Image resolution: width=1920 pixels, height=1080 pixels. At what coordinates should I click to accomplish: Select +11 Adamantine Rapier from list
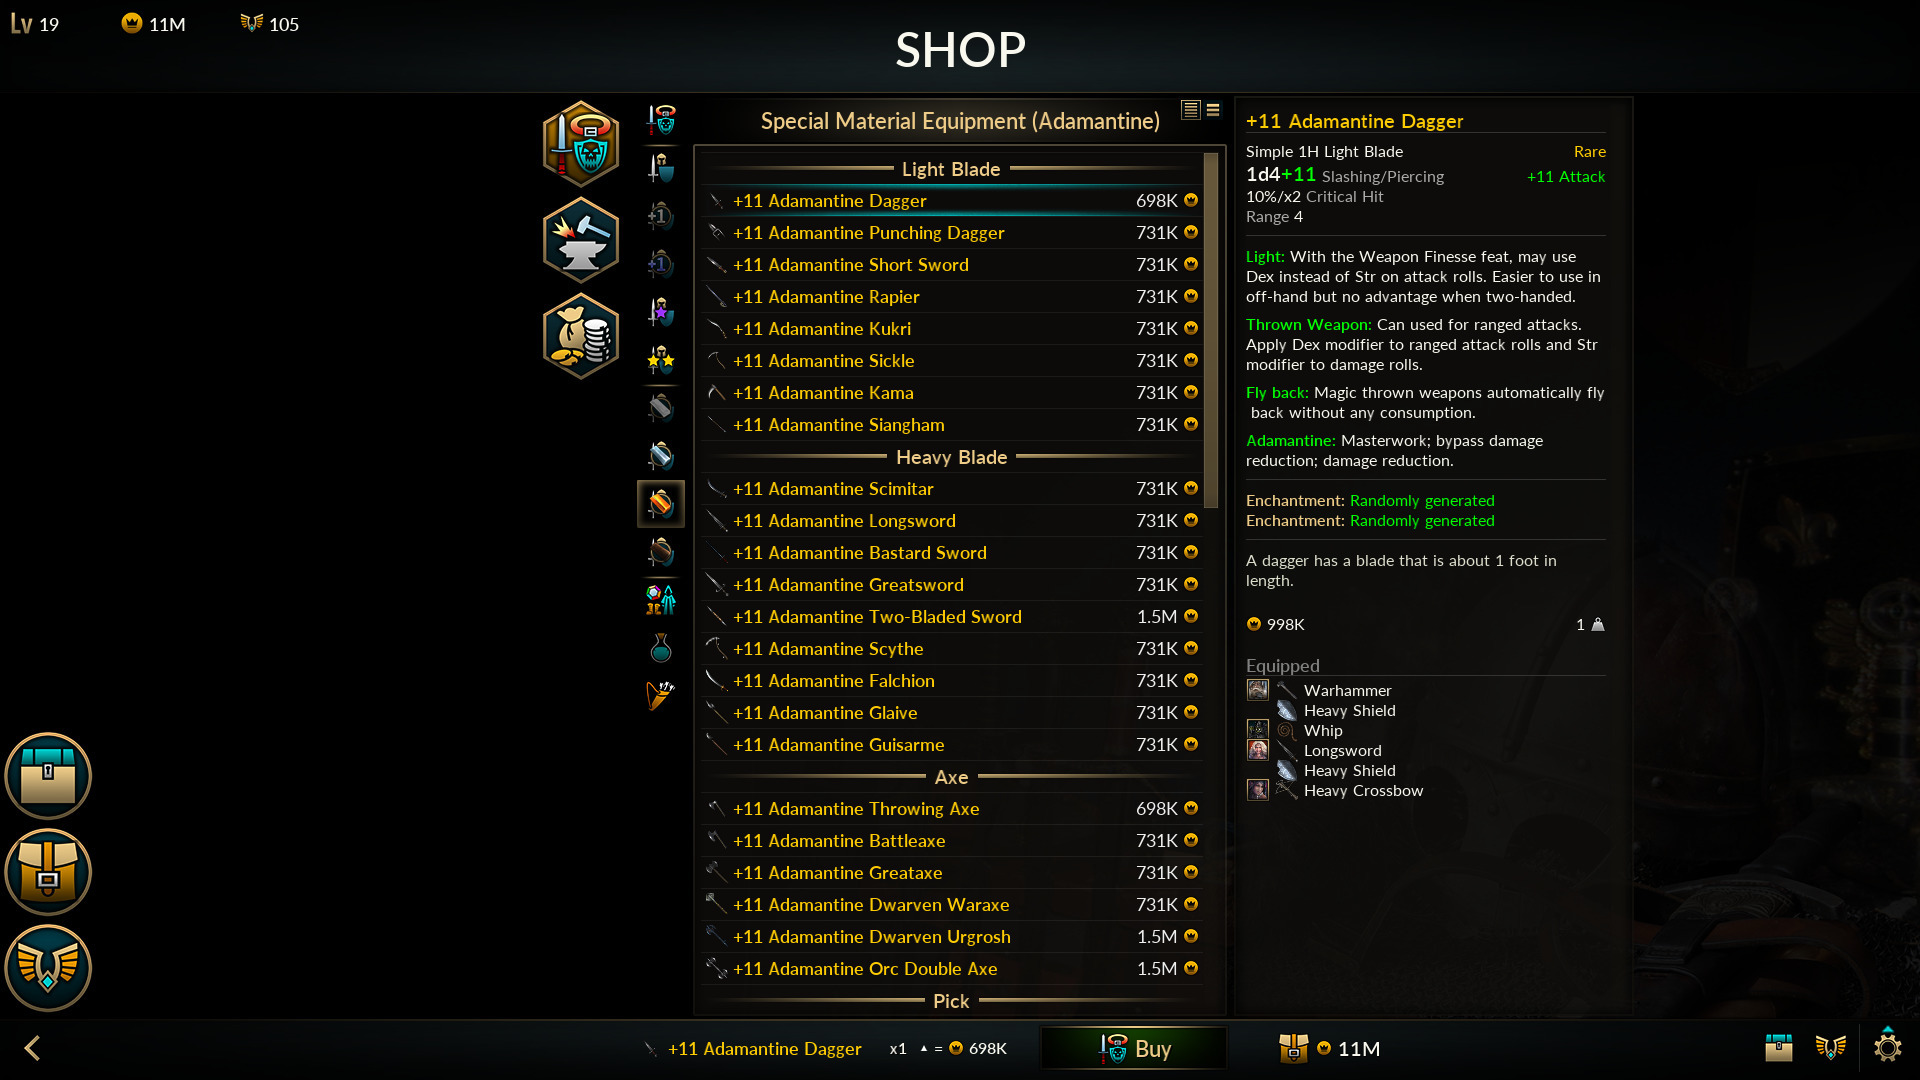tap(951, 297)
